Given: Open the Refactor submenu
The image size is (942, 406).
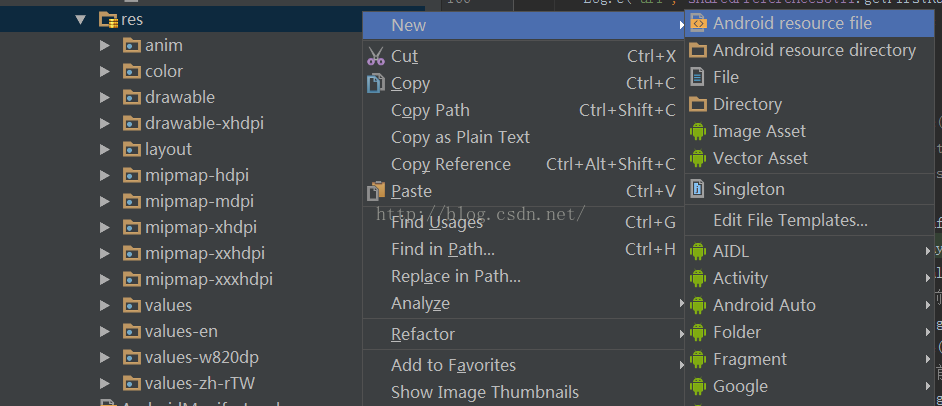Looking at the screenshot, I should point(523,334).
